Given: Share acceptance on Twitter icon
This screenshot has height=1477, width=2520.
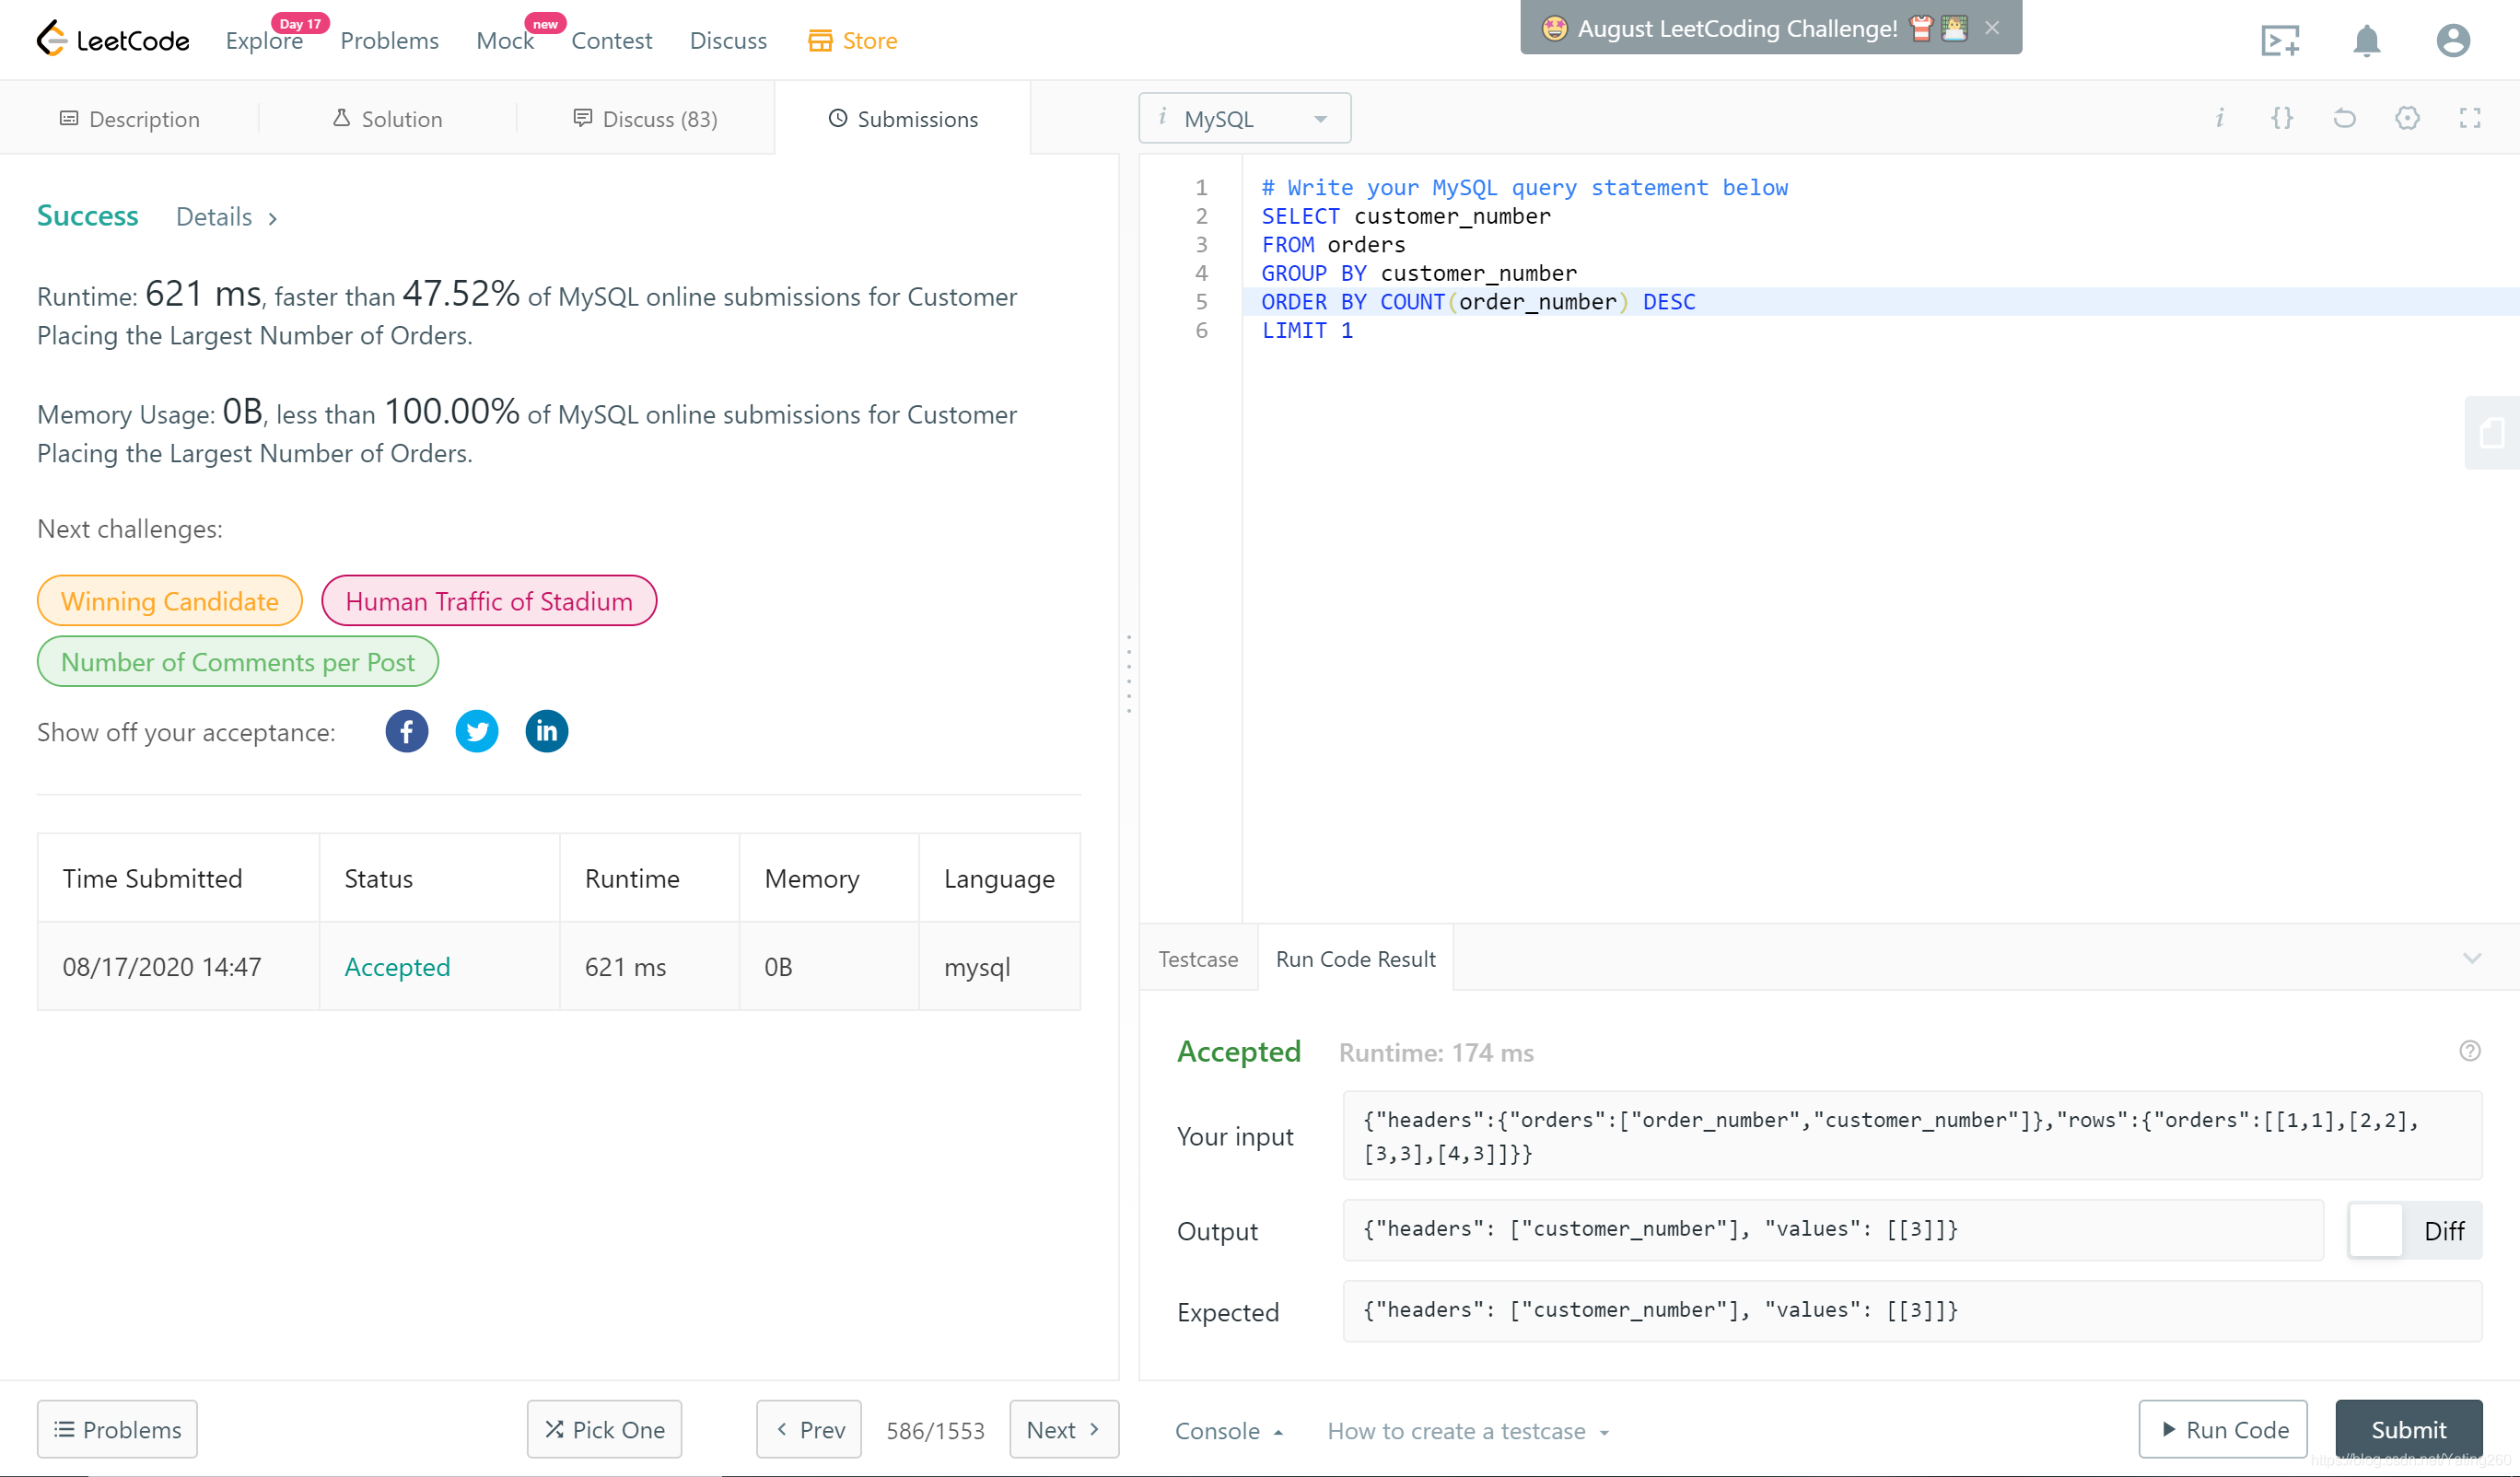Looking at the screenshot, I should 477,731.
